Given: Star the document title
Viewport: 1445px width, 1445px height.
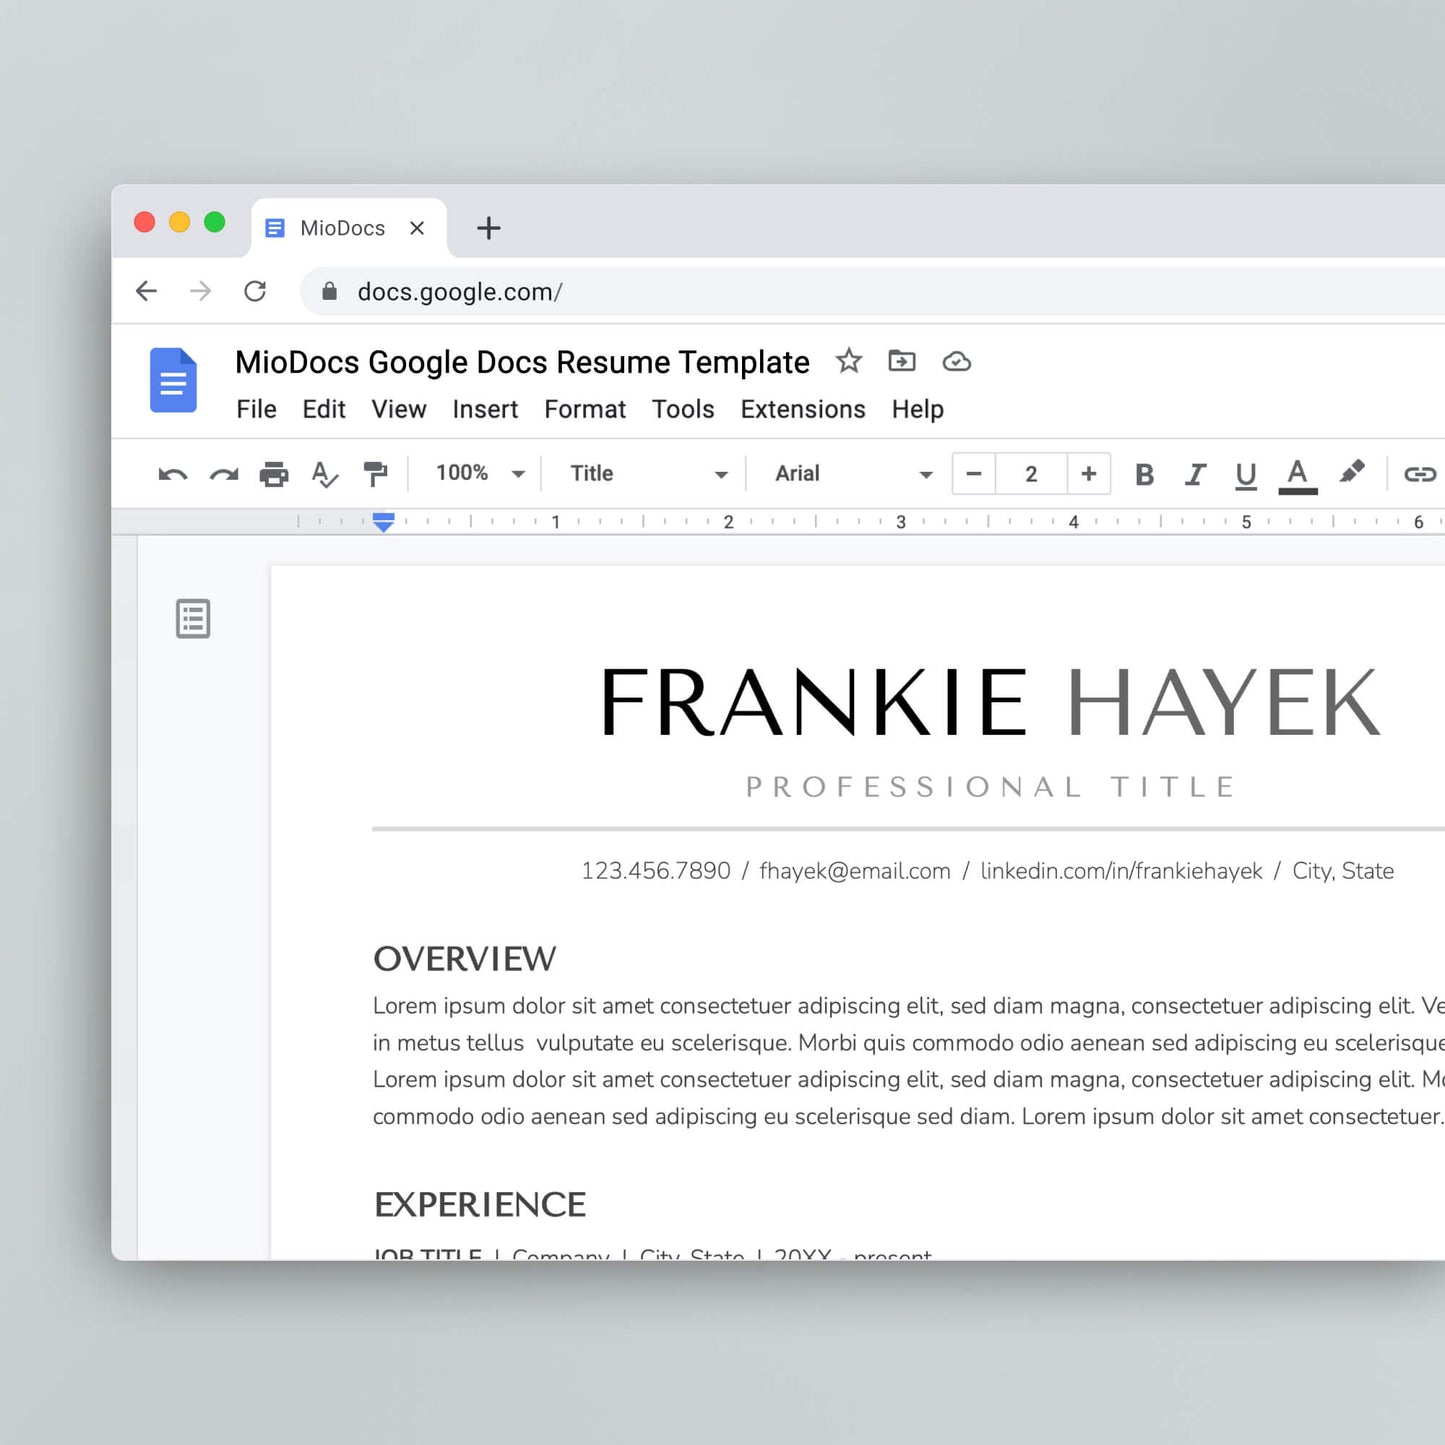Looking at the screenshot, I should (849, 361).
